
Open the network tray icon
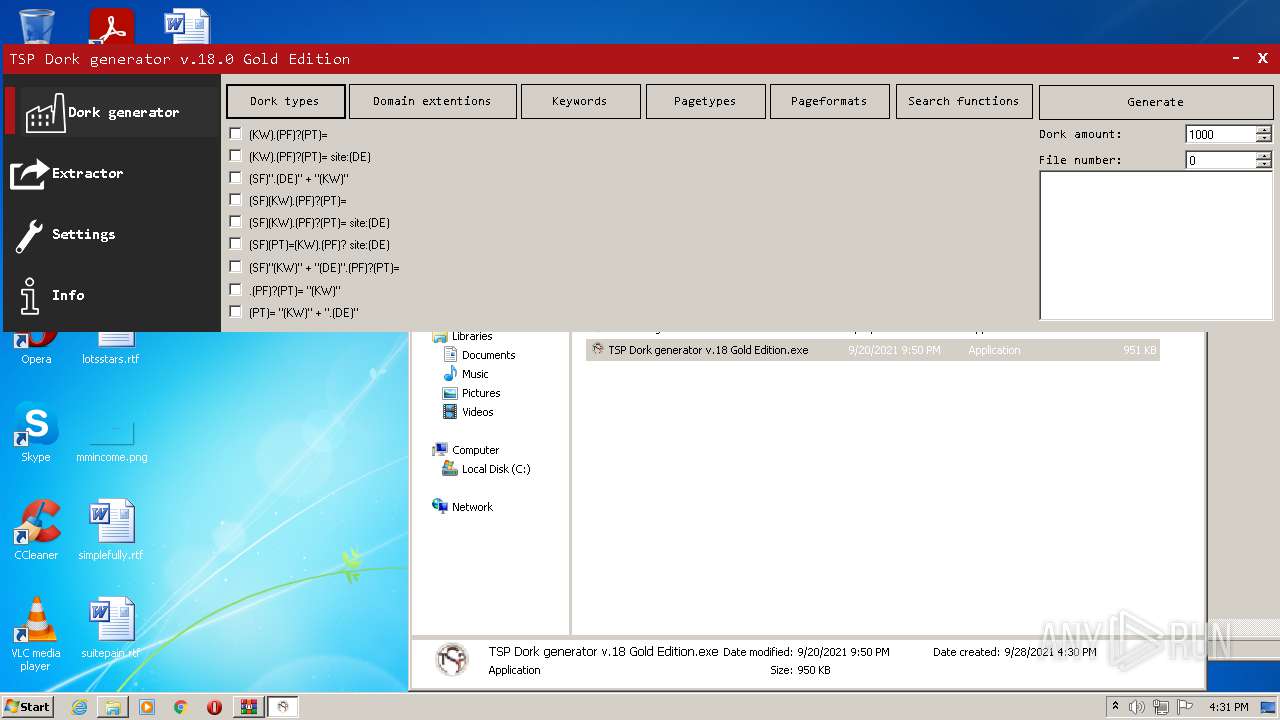1161,707
